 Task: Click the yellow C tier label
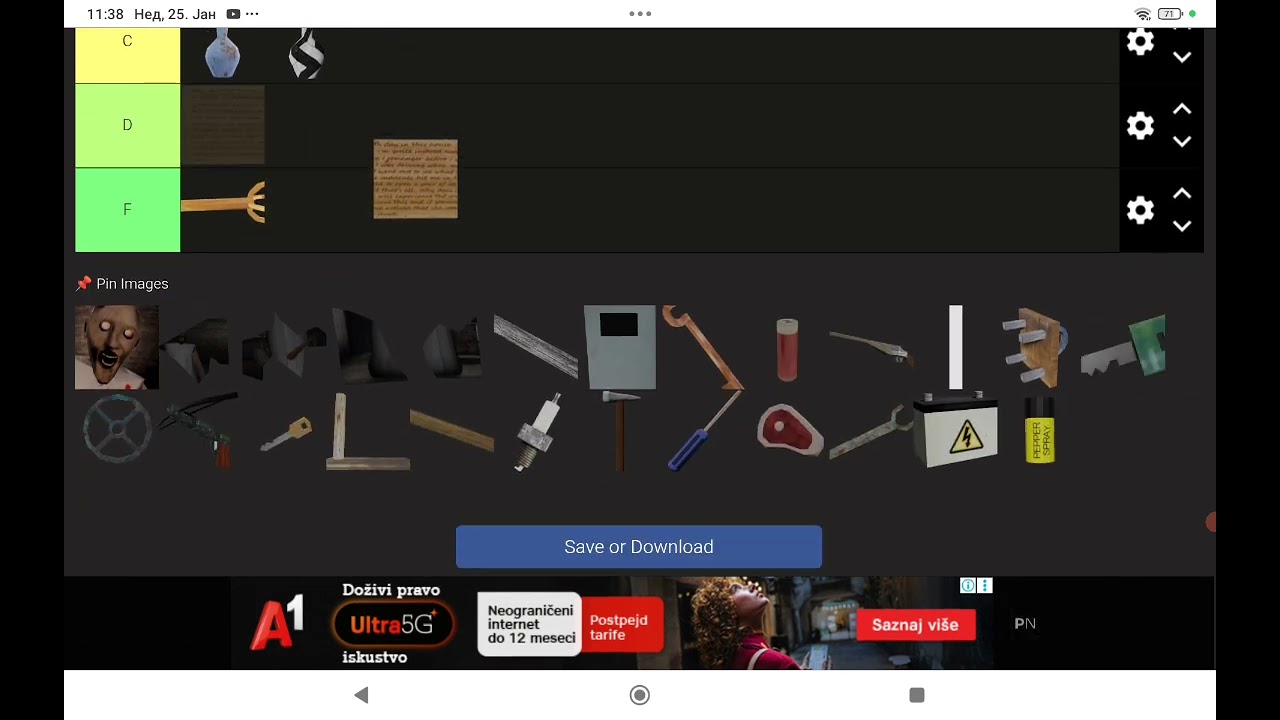(127, 55)
